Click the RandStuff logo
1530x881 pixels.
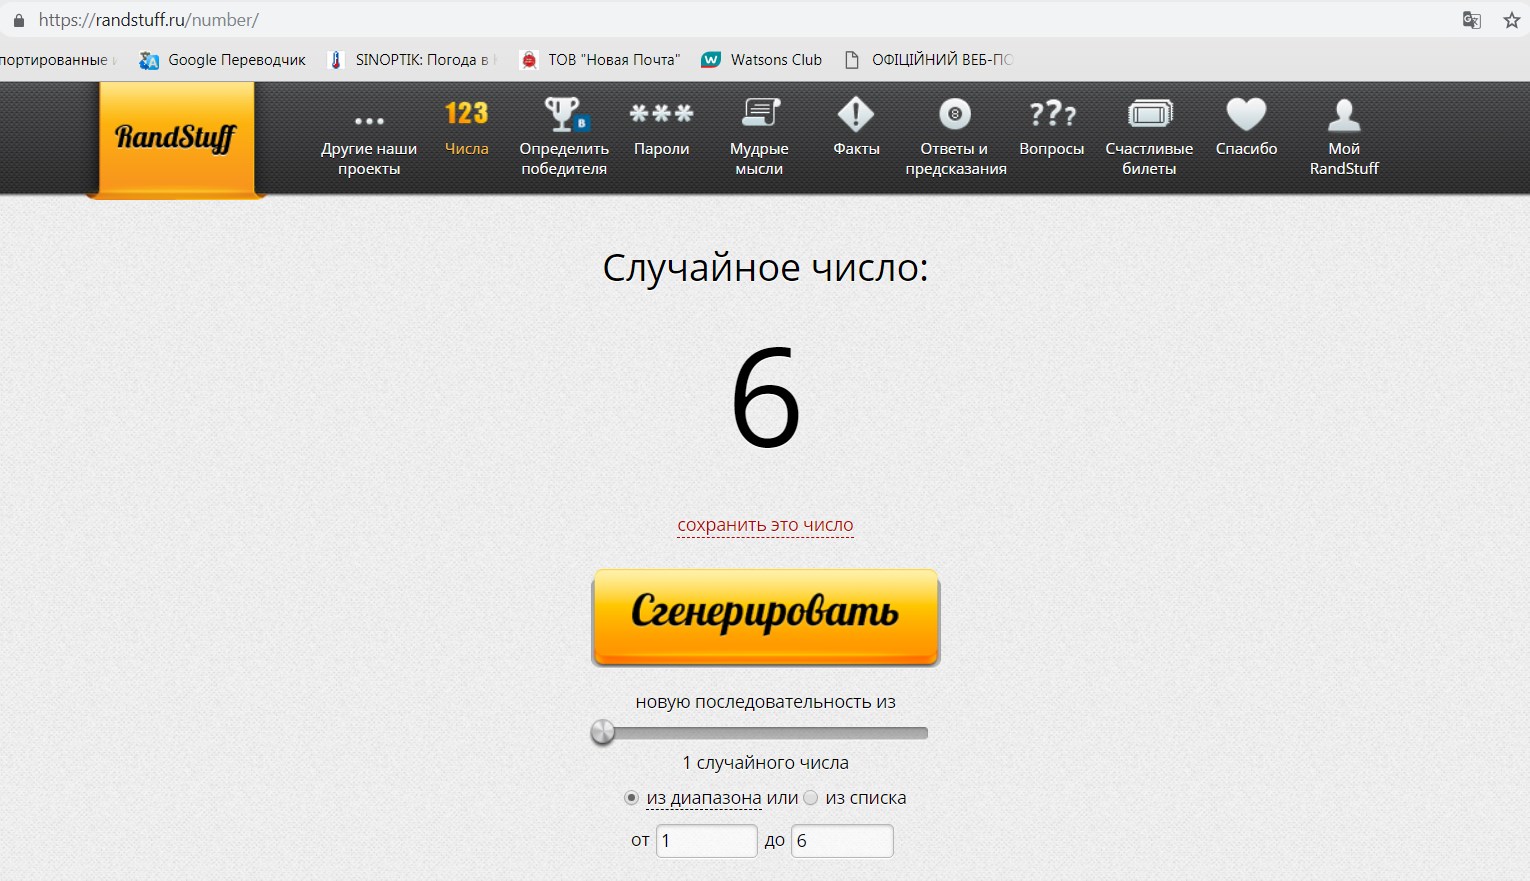176,137
